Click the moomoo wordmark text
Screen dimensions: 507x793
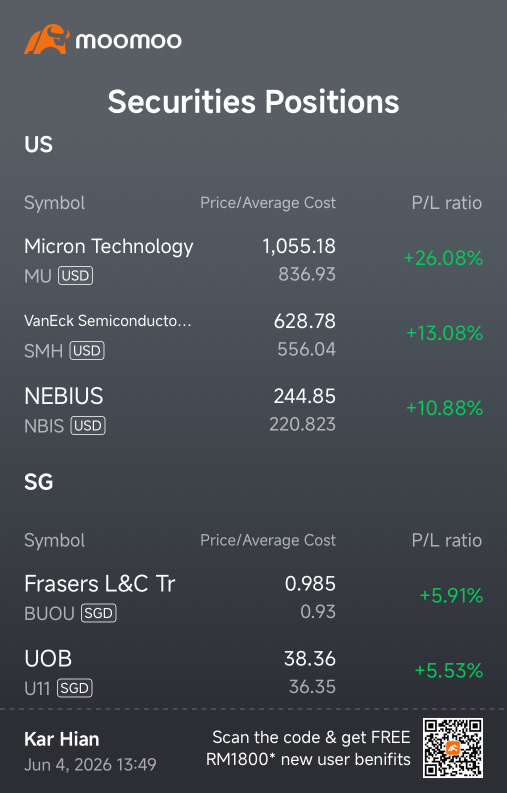(x=129, y=41)
